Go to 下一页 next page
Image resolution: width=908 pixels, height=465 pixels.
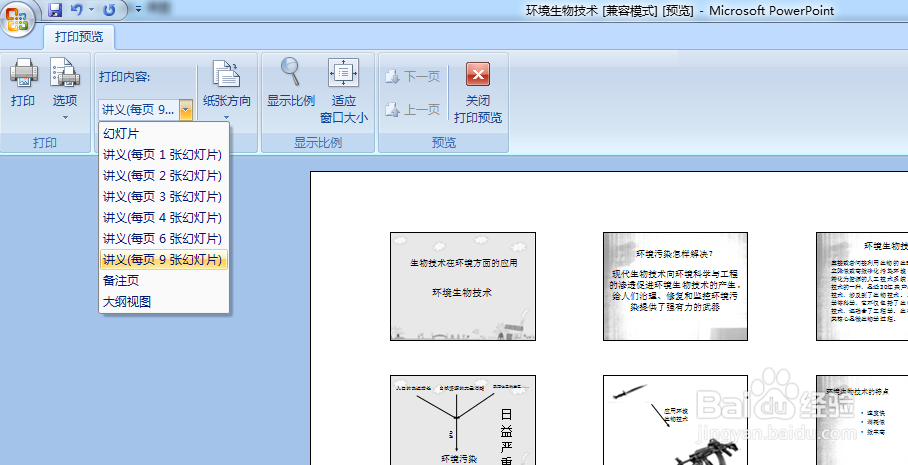(x=413, y=76)
